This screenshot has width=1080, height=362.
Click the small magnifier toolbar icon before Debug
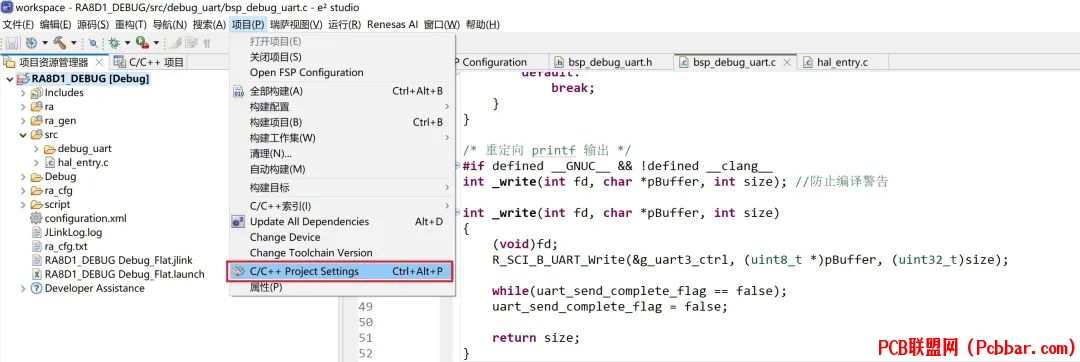pyautogui.click(x=93, y=43)
